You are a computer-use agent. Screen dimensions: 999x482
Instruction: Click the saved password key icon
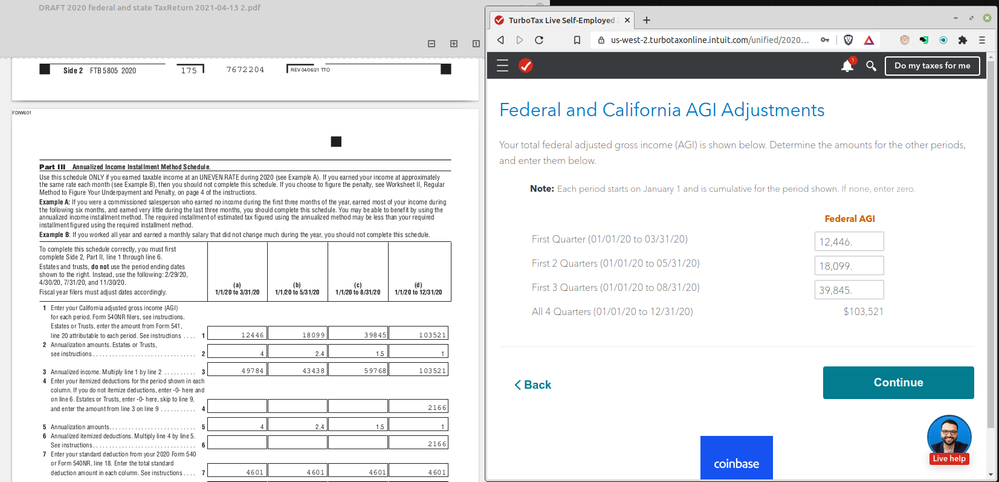click(824, 40)
